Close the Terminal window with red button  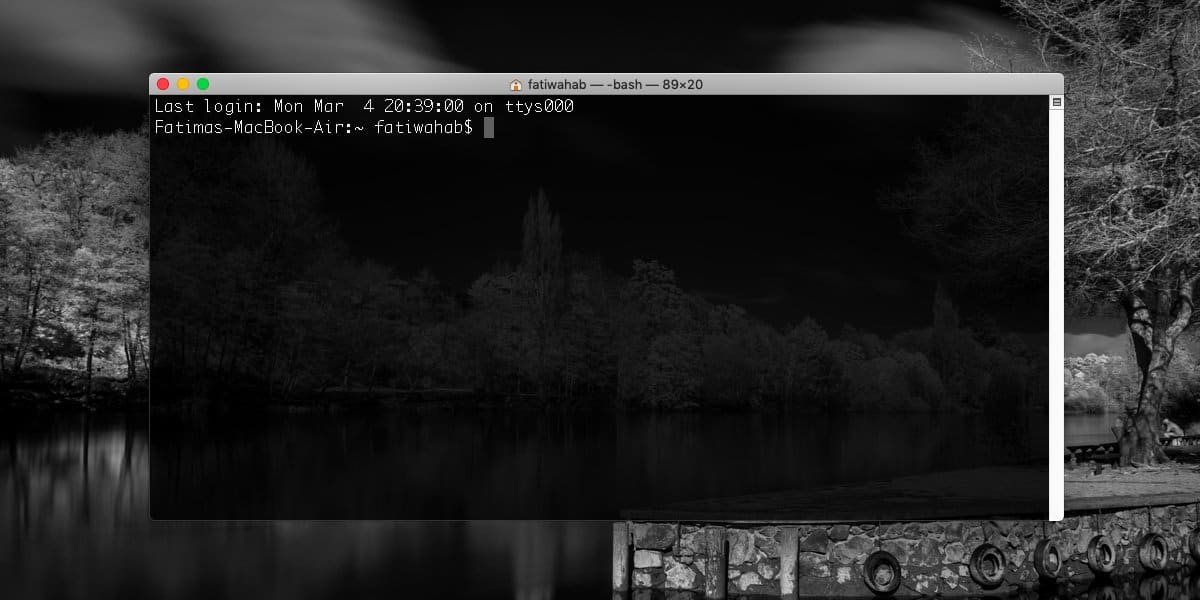pos(164,84)
